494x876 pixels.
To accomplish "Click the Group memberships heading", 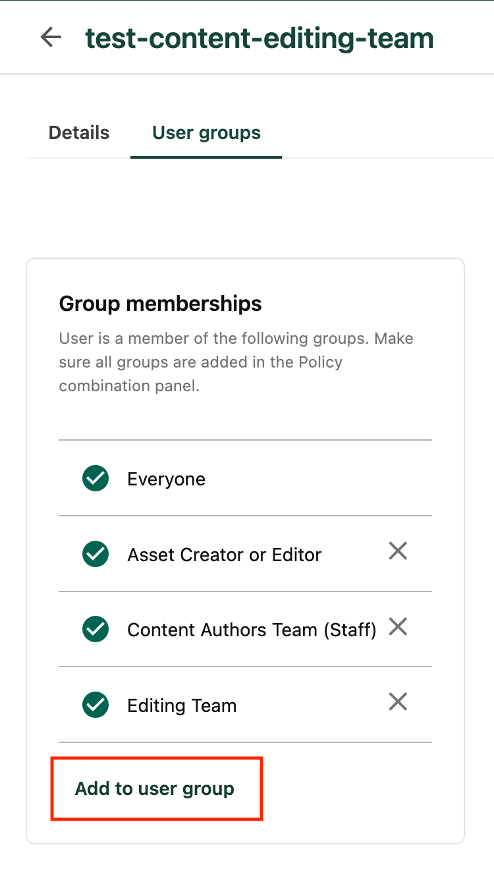I will 160,303.
